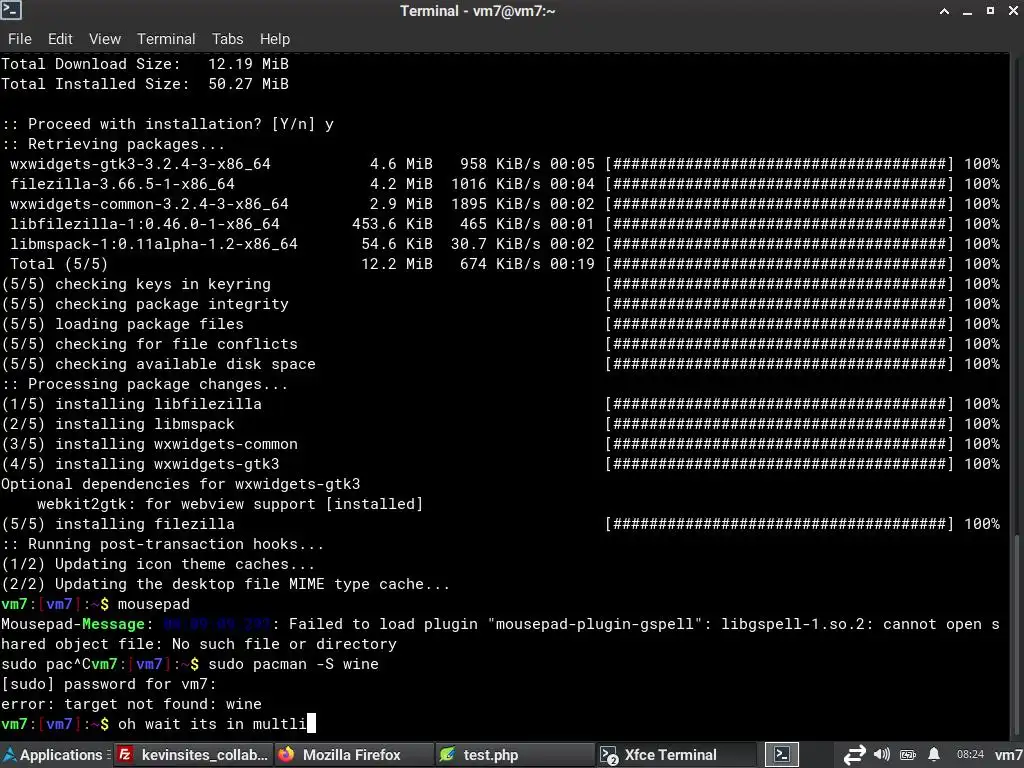
Task: Click the 'Total Download Size' line
Action: pos(145,64)
